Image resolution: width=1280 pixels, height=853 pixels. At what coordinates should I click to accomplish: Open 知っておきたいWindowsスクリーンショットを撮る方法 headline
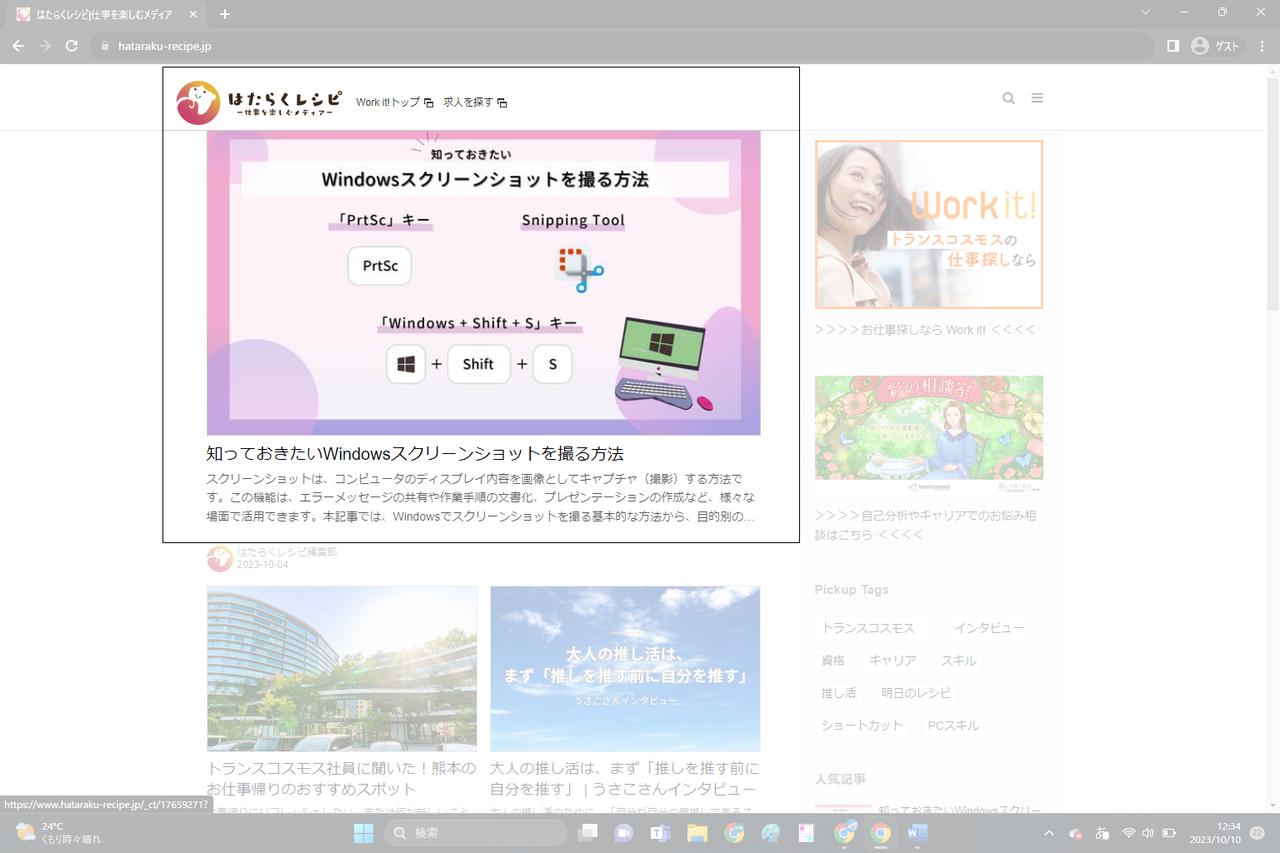(415, 453)
